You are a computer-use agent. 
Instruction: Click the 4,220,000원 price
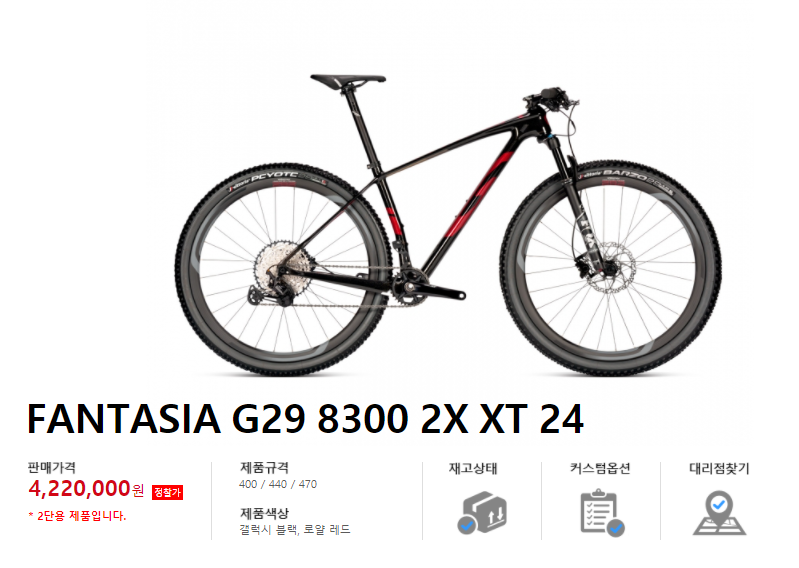pyautogui.click(x=87, y=489)
